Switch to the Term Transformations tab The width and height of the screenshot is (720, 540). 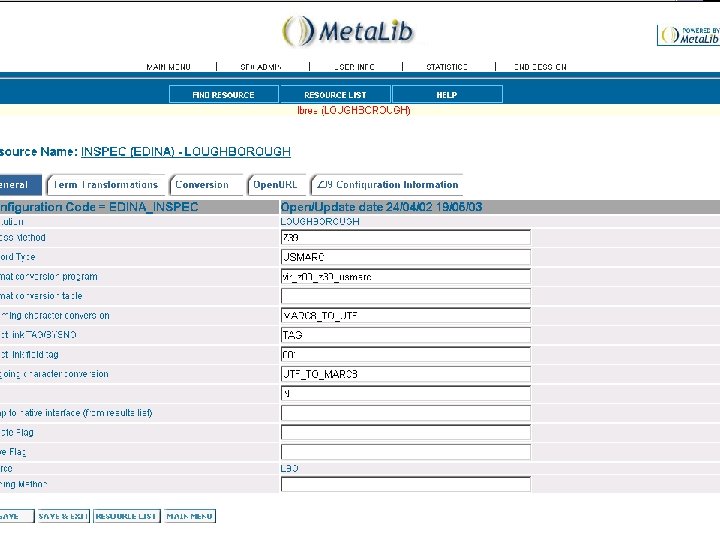click(x=106, y=185)
